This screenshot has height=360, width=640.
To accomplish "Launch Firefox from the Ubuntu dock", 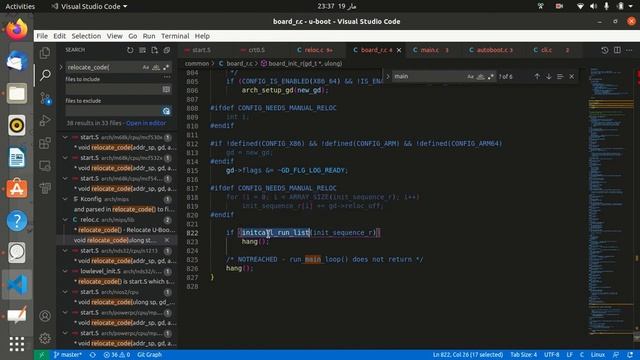I will 17,29.
